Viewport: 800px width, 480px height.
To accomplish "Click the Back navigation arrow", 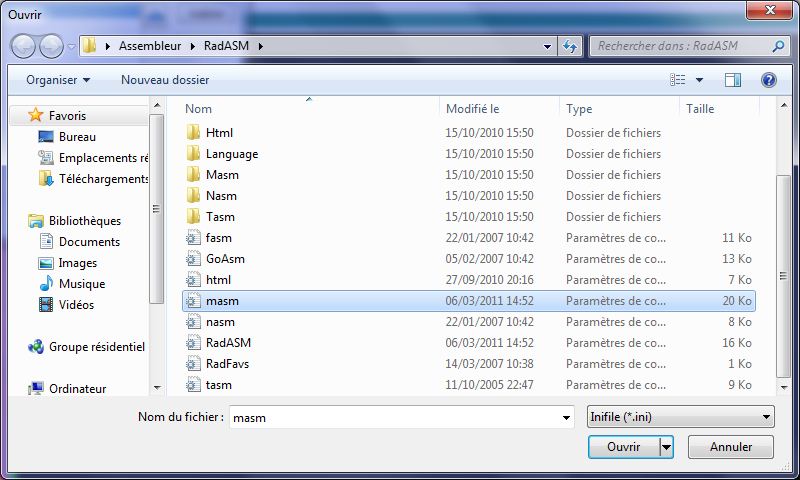I will (23, 46).
